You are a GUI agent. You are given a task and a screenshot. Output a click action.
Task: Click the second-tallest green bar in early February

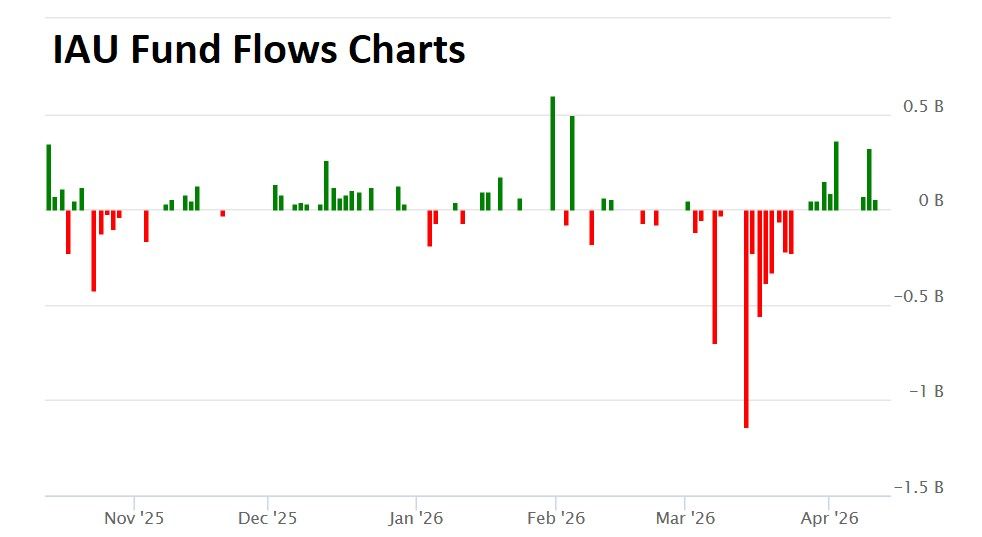[x=572, y=163]
